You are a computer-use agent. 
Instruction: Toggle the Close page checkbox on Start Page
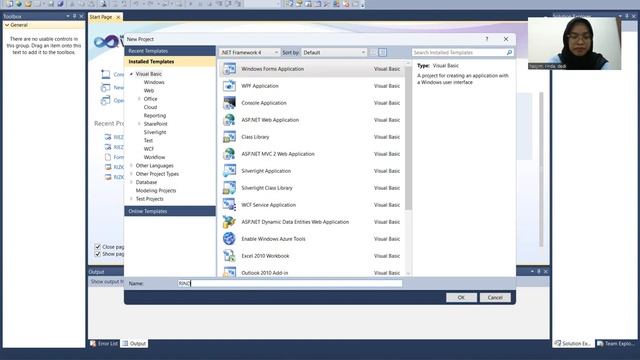(98, 247)
